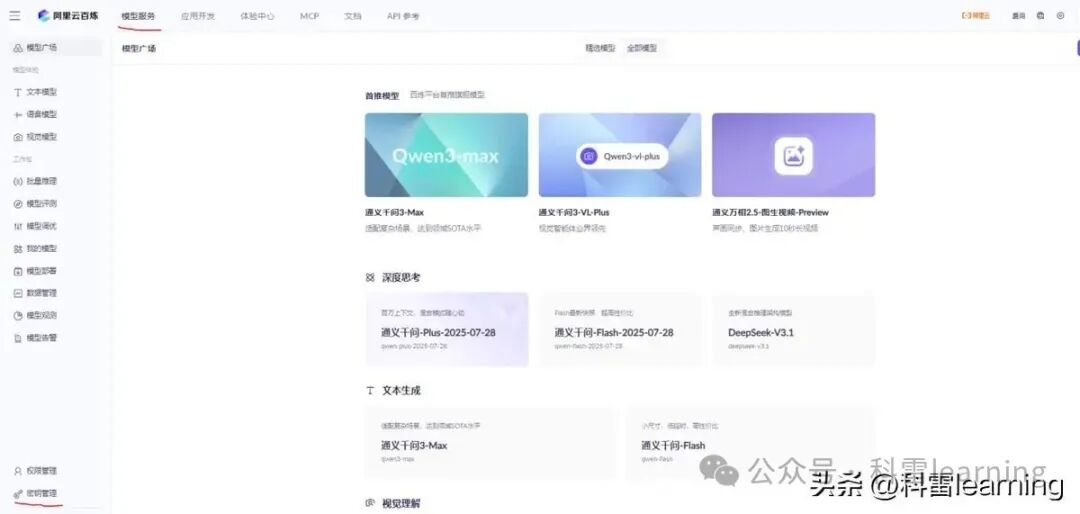Open the 文档 top tab
Image resolution: width=1080 pixels, height=514 pixels.
tap(353, 16)
